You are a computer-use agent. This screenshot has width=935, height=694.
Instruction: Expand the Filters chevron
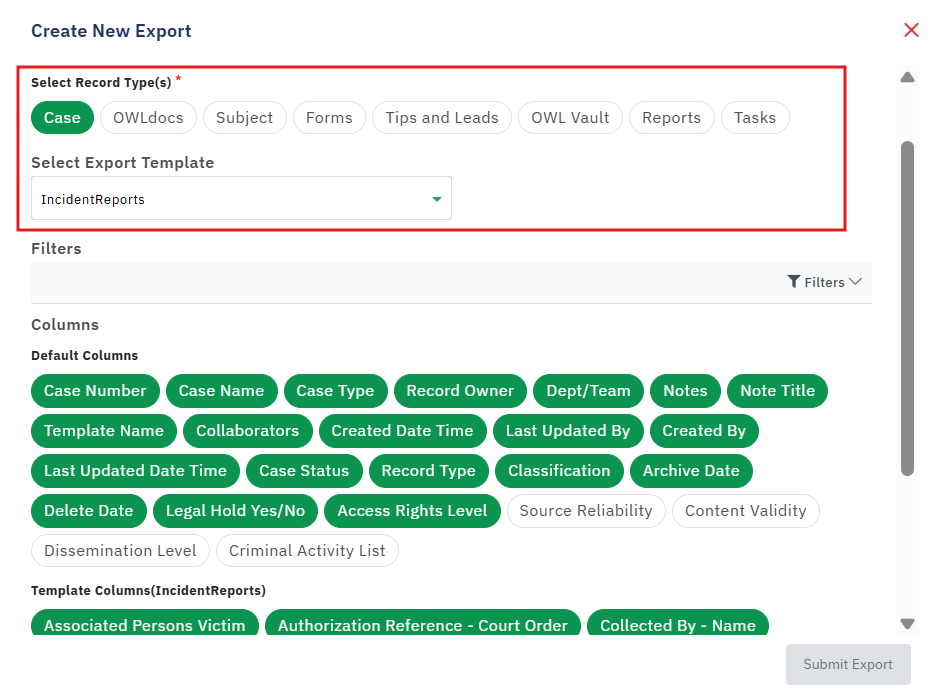tap(855, 281)
